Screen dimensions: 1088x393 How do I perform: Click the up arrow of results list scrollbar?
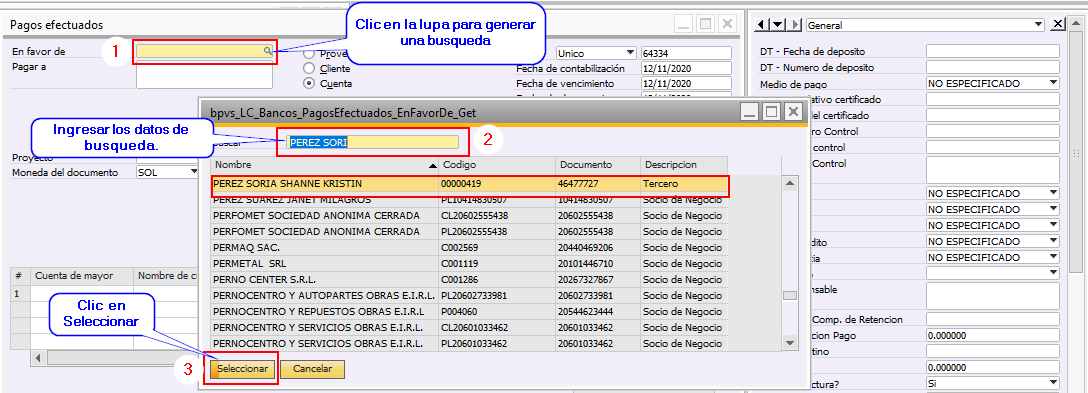tap(789, 183)
